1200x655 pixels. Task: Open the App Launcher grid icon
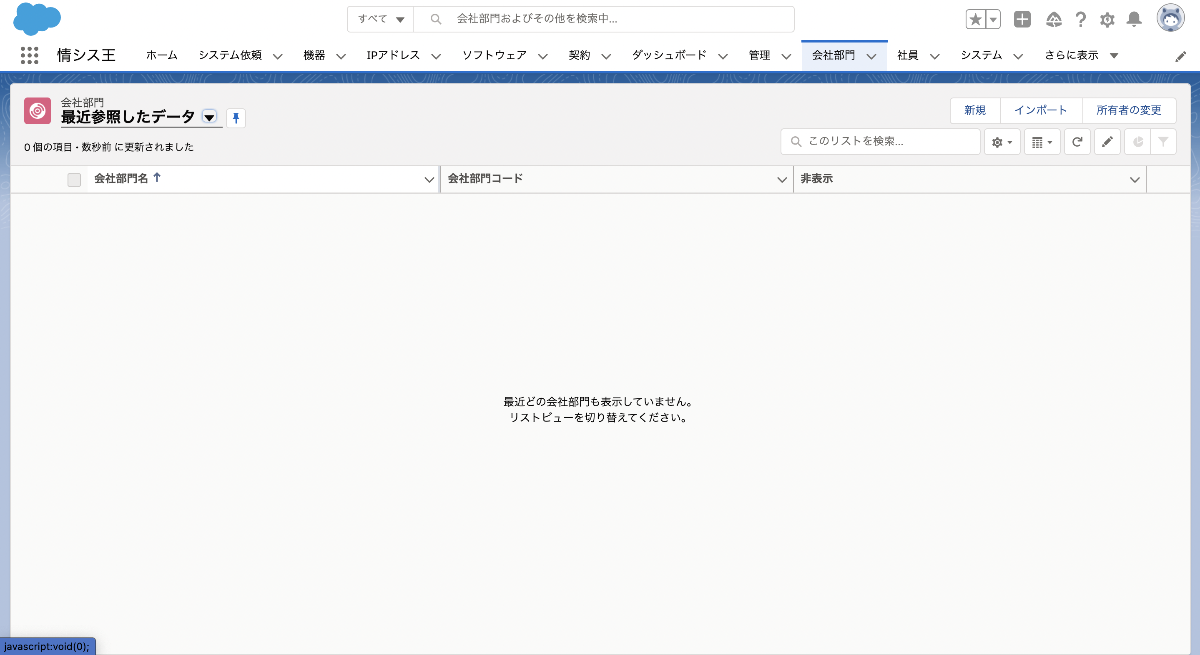(x=29, y=56)
